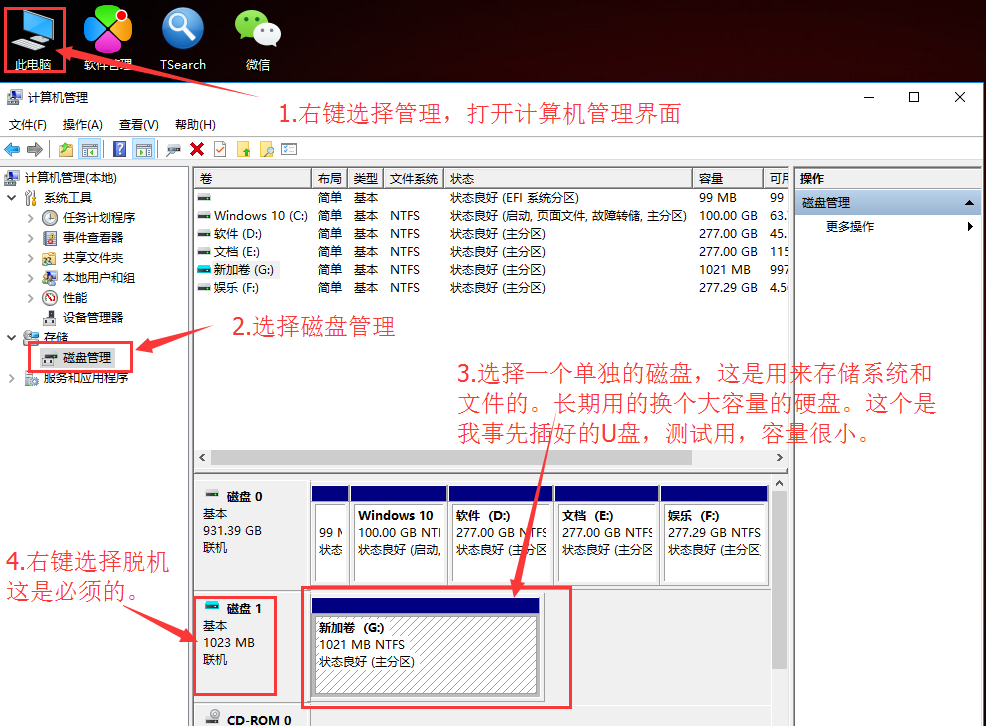This screenshot has height=726, width=986.
Task: Collapse the 系统工具 tree node
Action: pyautogui.click(x=12, y=198)
